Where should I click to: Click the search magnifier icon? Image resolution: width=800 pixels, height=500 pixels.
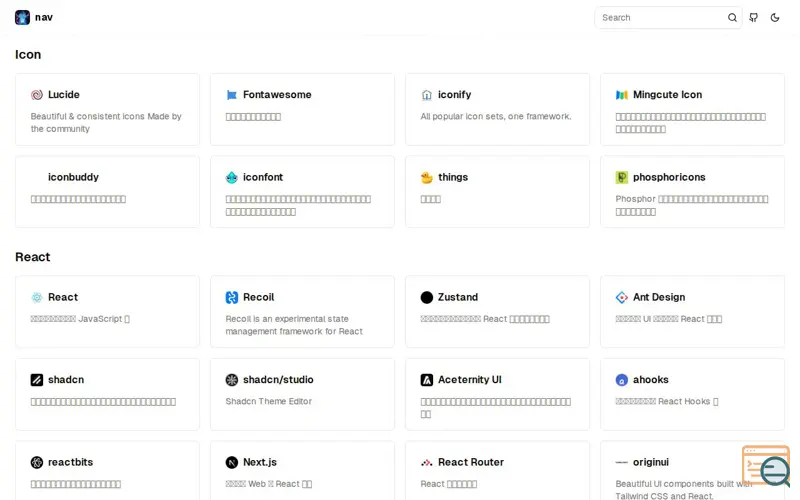[x=732, y=18]
